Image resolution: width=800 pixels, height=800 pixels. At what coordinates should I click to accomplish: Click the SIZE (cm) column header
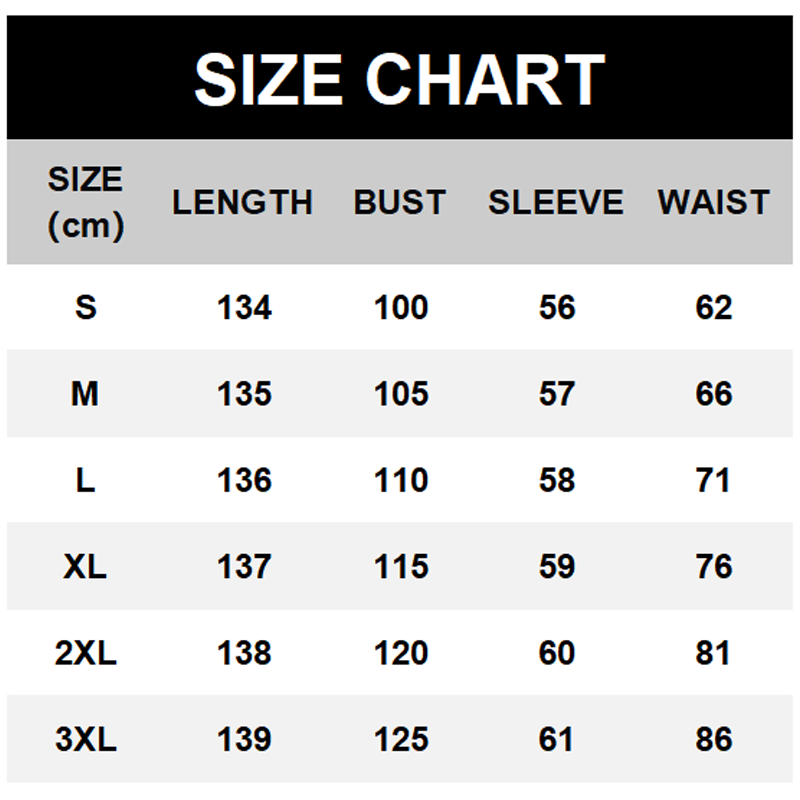[85, 203]
